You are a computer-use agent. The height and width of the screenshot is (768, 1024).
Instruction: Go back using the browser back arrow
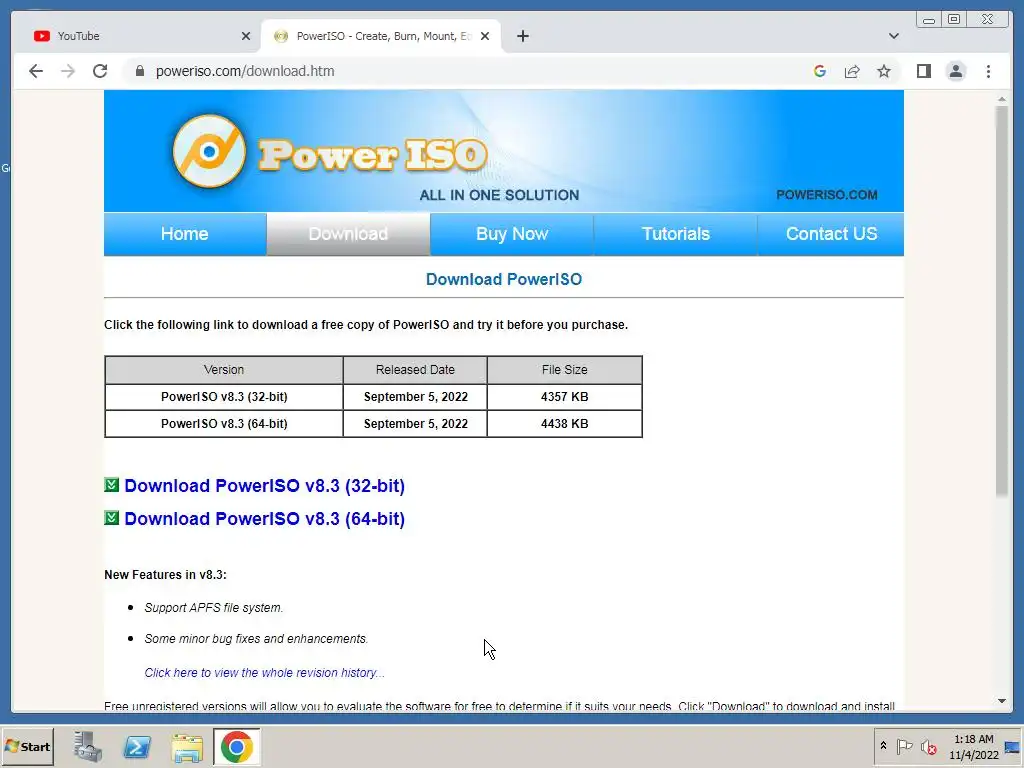coord(36,71)
